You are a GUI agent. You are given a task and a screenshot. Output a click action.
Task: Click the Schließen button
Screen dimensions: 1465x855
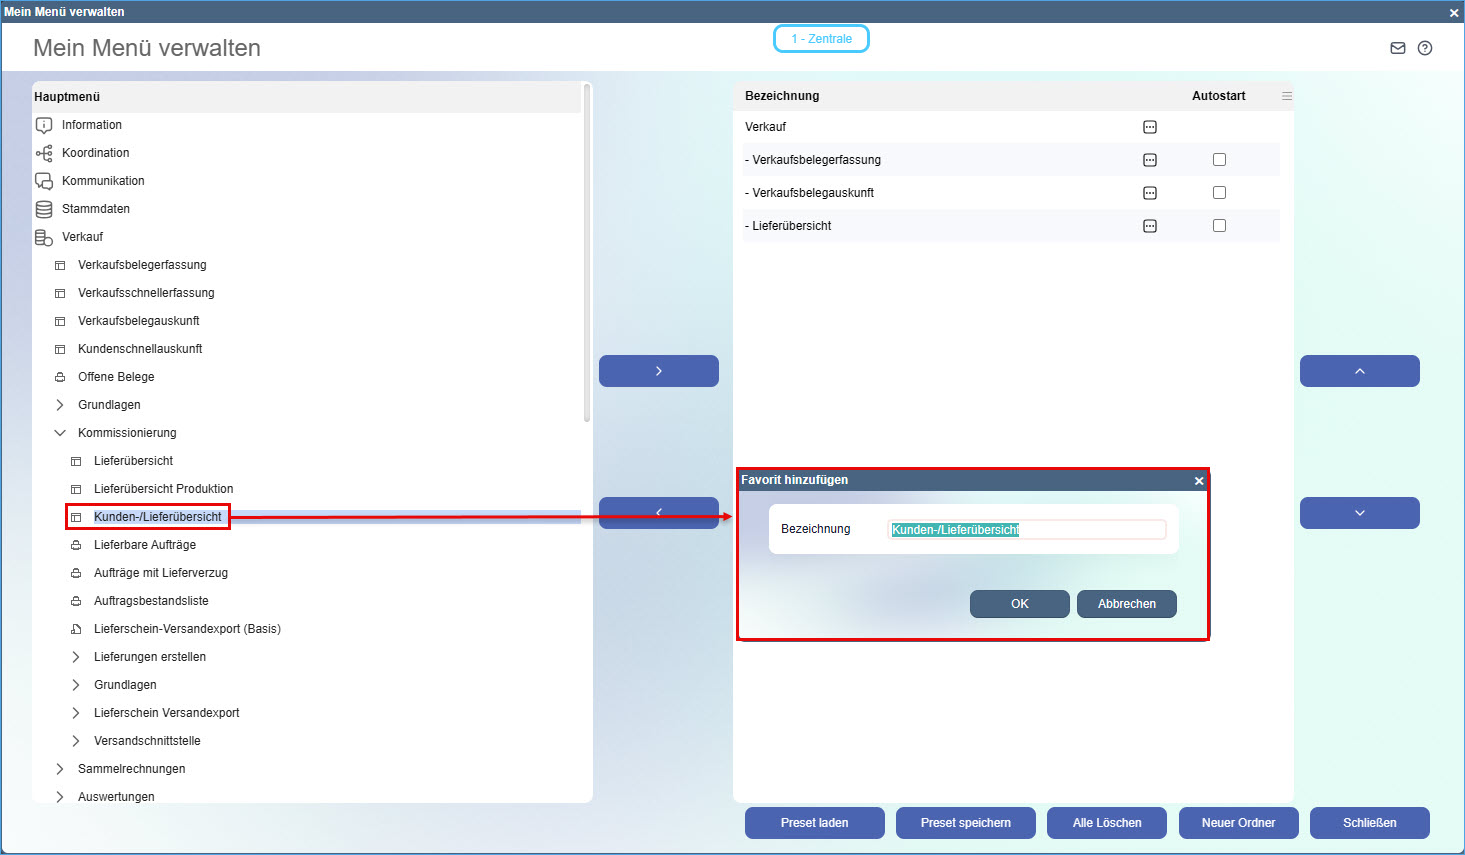point(1370,823)
